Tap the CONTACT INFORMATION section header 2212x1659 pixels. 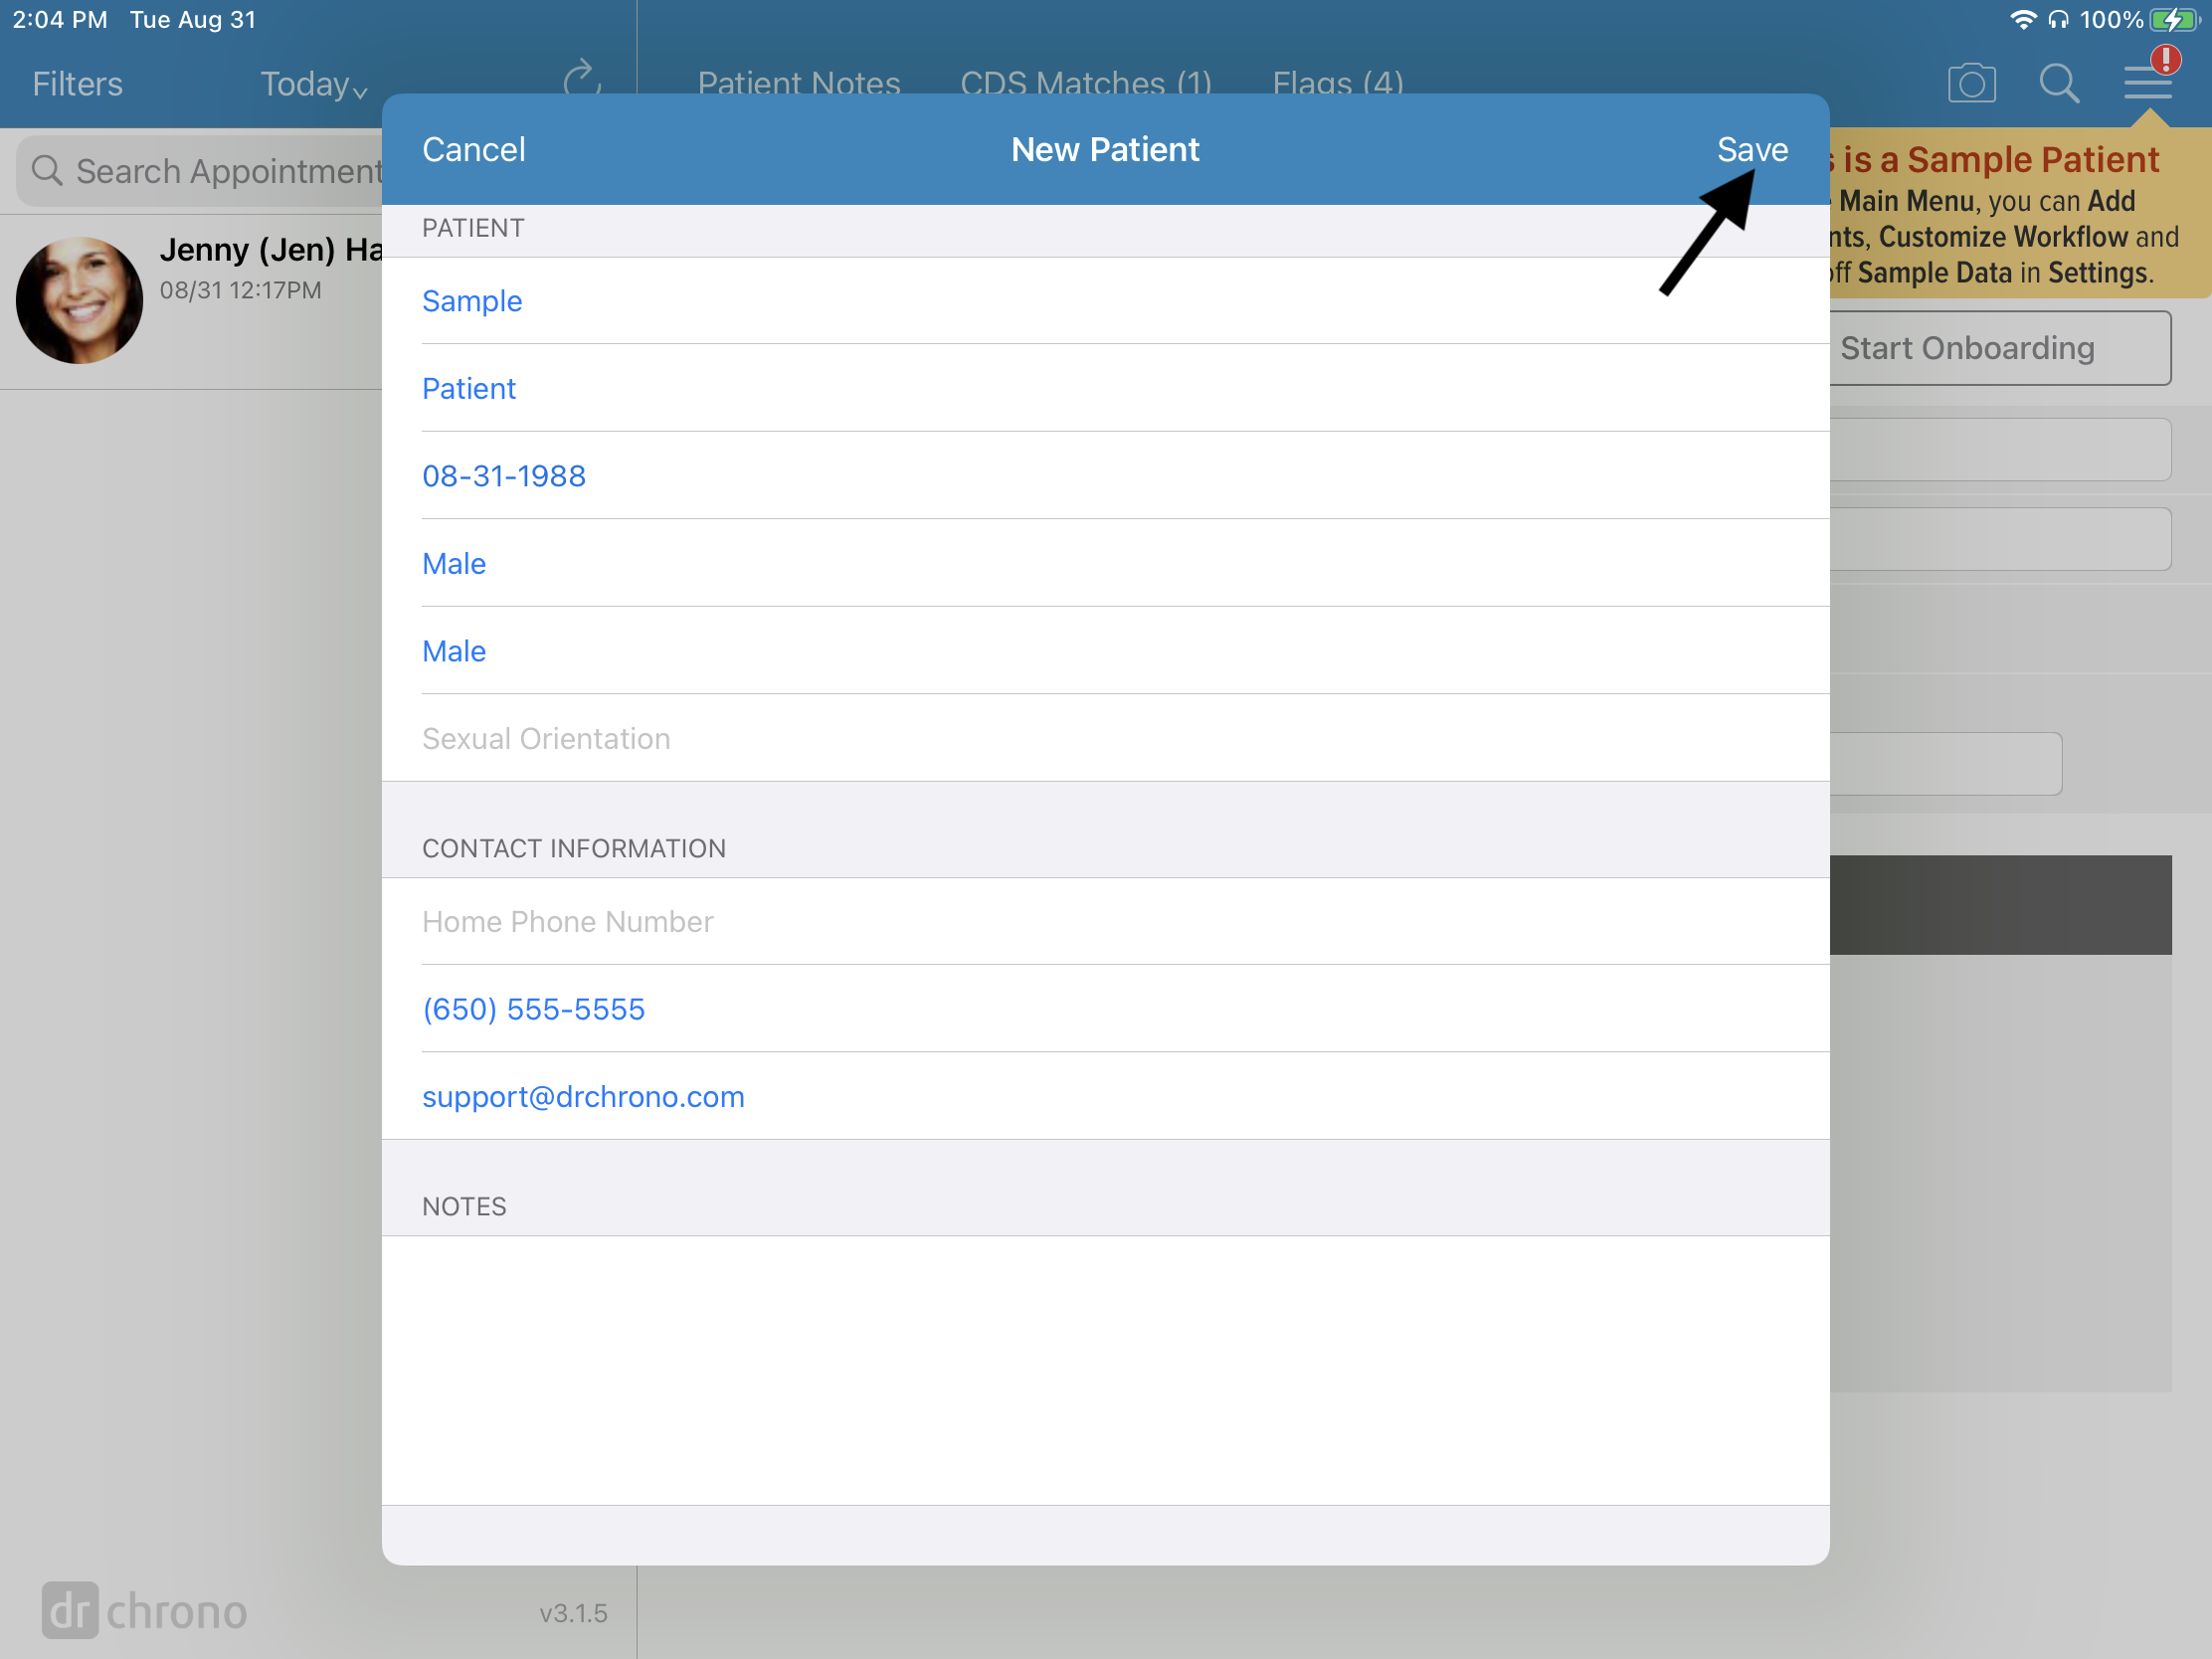pyautogui.click(x=574, y=848)
